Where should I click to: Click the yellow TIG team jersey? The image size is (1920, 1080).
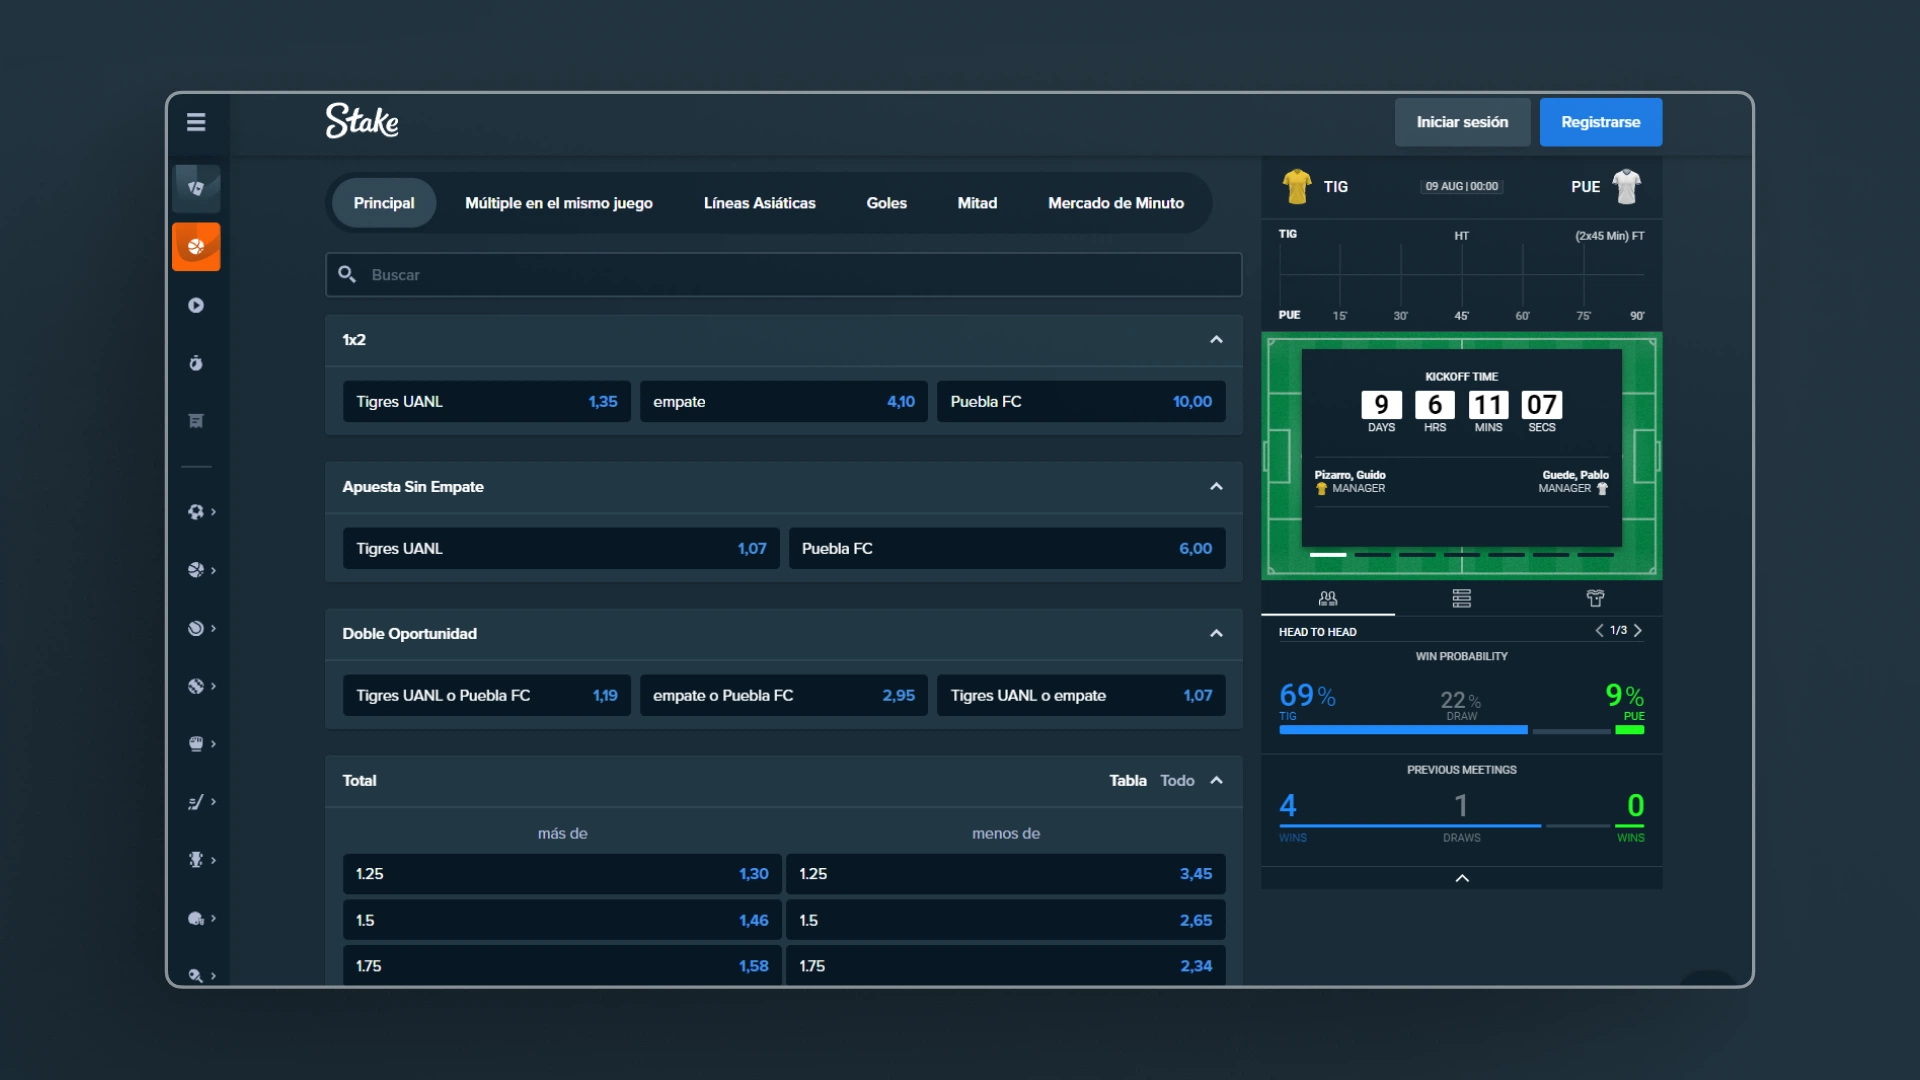point(1297,186)
